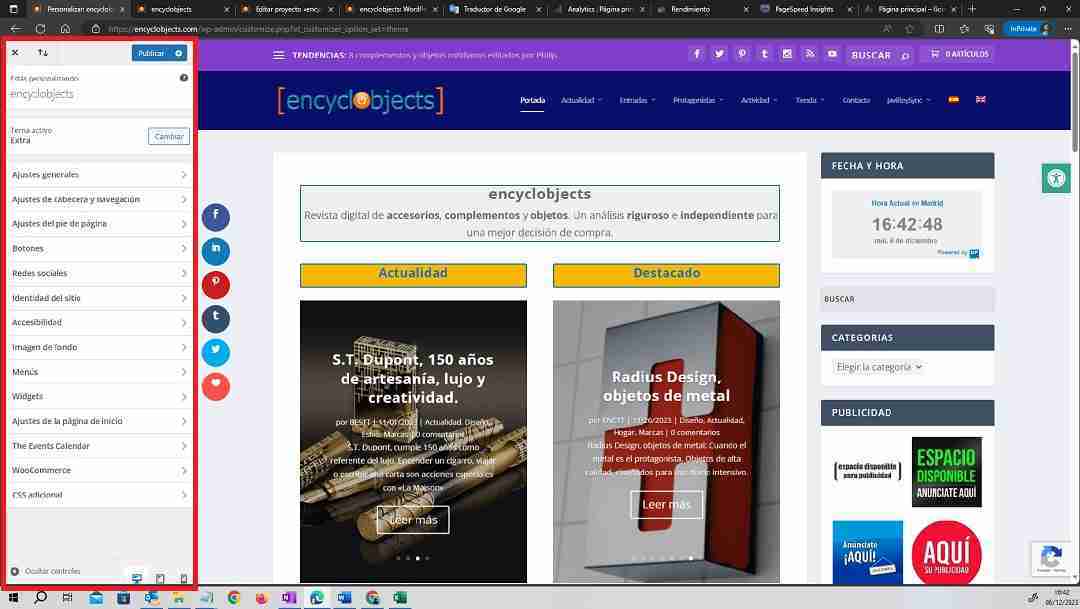
Task: Click the customizer help question icon
Action: click(x=184, y=78)
